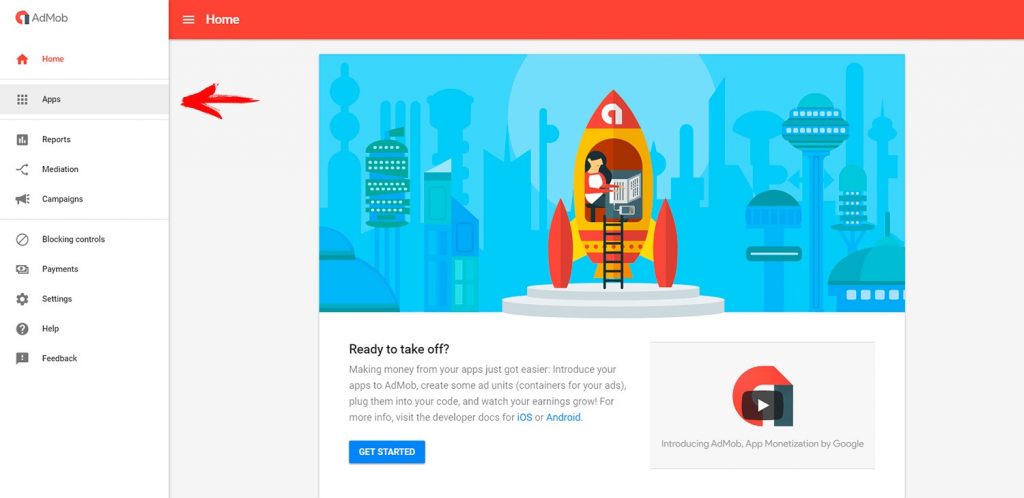Image resolution: width=1024 pixels, height=498 pixels.
Task: Click the Payments money icon
Action: coord(22,269)
